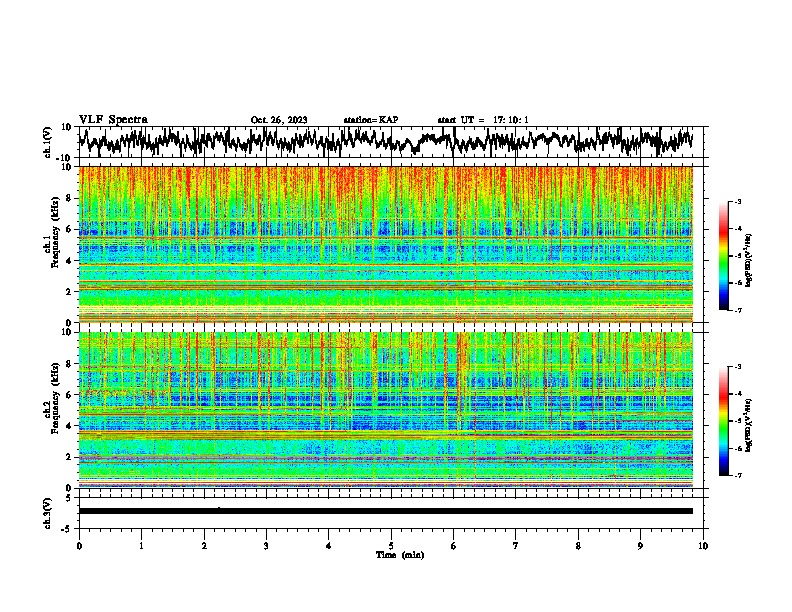Click the ch.1 voltage waveform trace panel
Screen dimensions: 792x612
point(393,142)
